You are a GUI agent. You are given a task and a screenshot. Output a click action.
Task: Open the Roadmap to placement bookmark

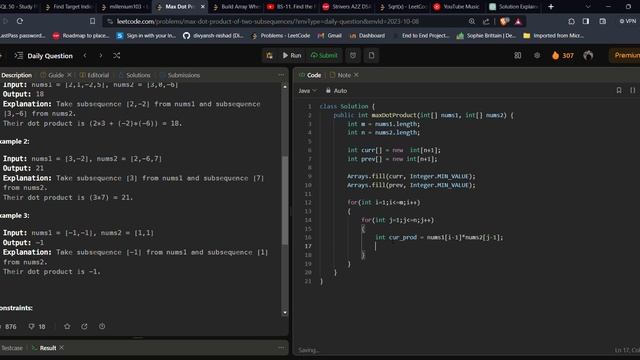pos(81,36)
